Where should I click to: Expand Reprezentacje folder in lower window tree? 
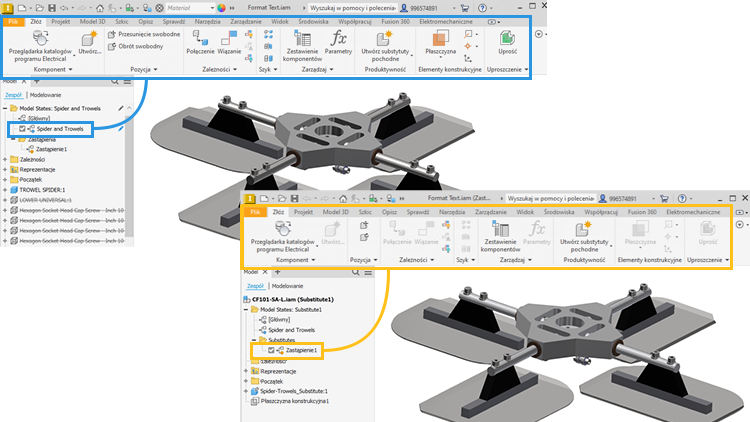[246, 371]
